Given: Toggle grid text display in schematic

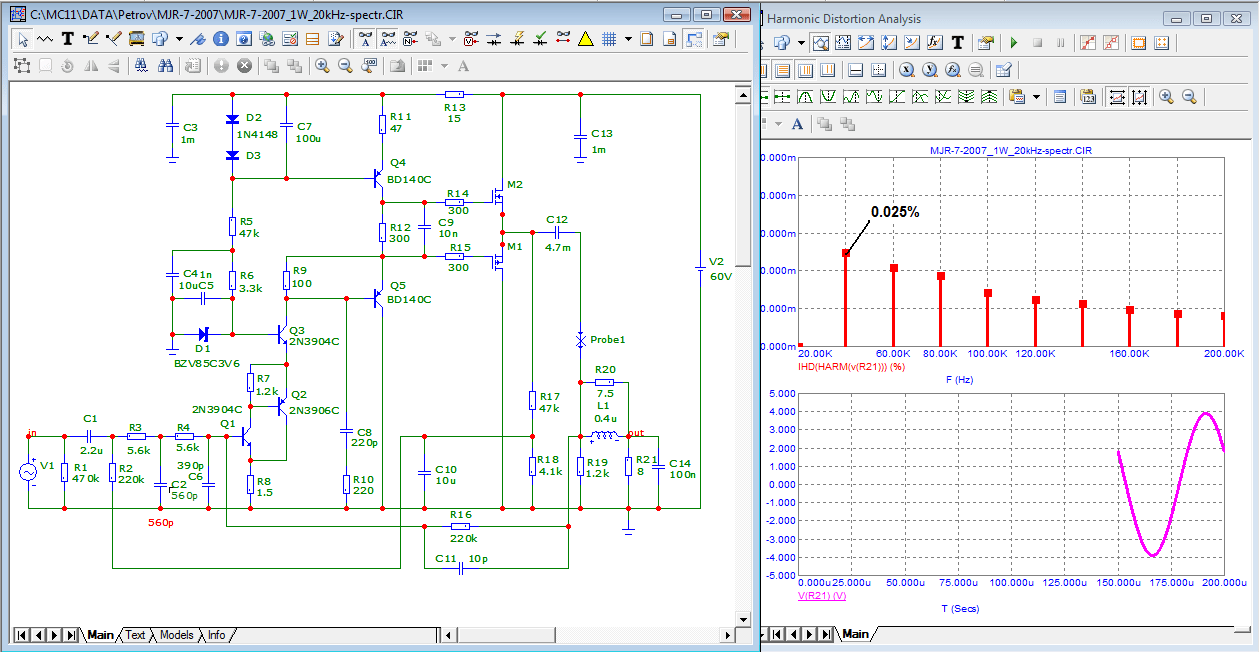Looking at the screenshot, I should coord(388,39).
